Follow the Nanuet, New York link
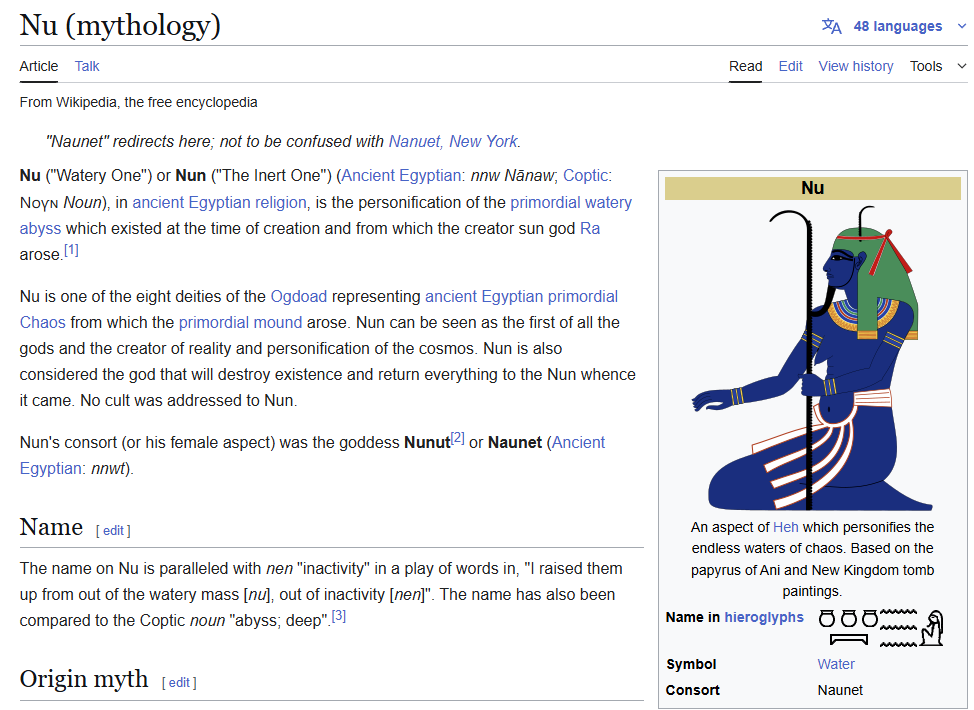The width and height of the screenshot is (974, 710). [x=453, y=142]
